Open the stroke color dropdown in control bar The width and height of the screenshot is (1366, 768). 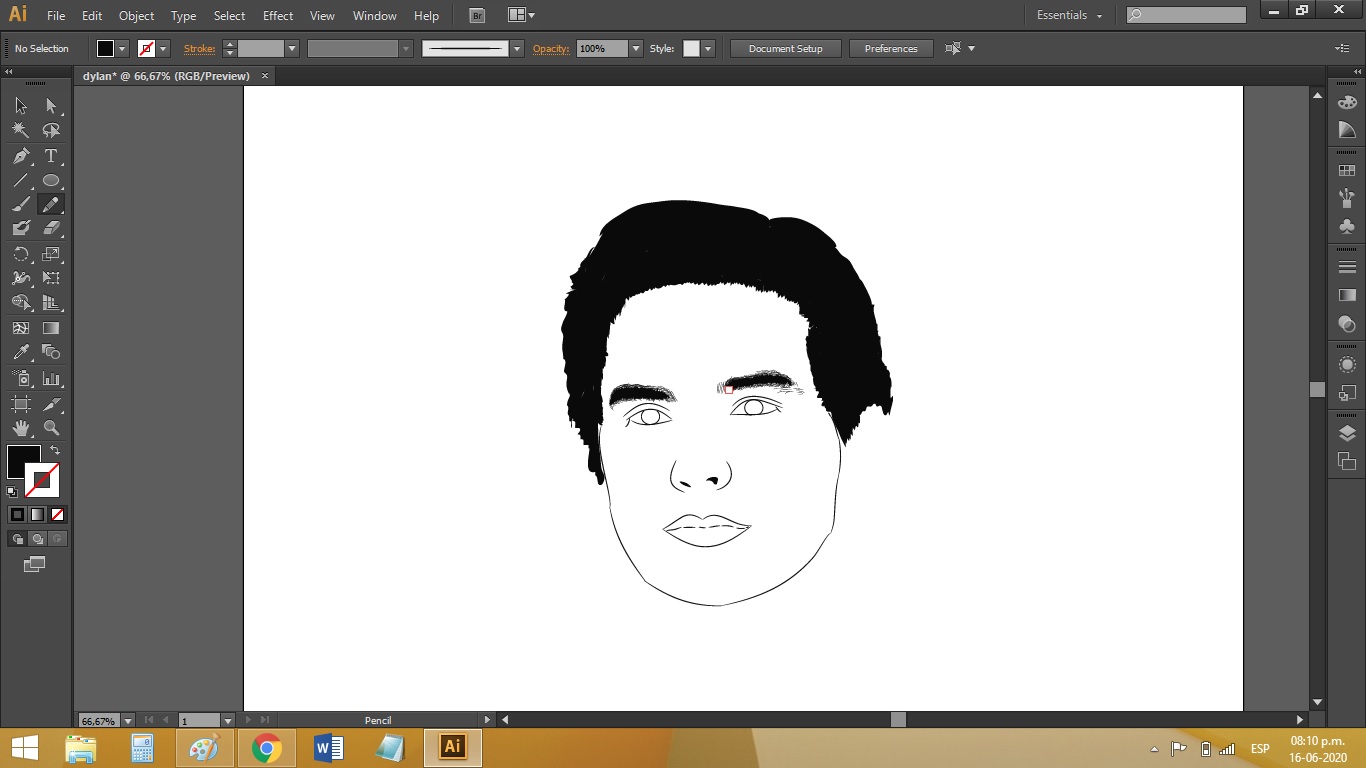point(164,48)
